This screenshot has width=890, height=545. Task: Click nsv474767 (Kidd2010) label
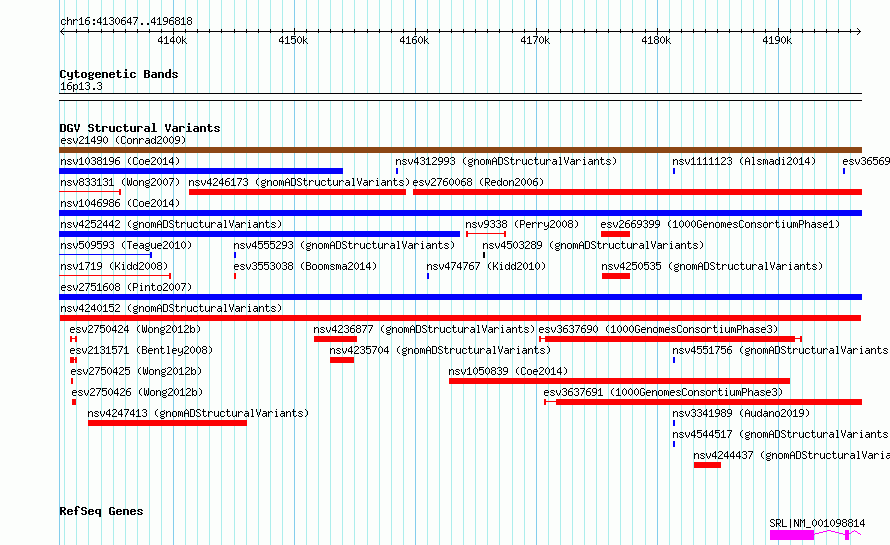(486, 266)
